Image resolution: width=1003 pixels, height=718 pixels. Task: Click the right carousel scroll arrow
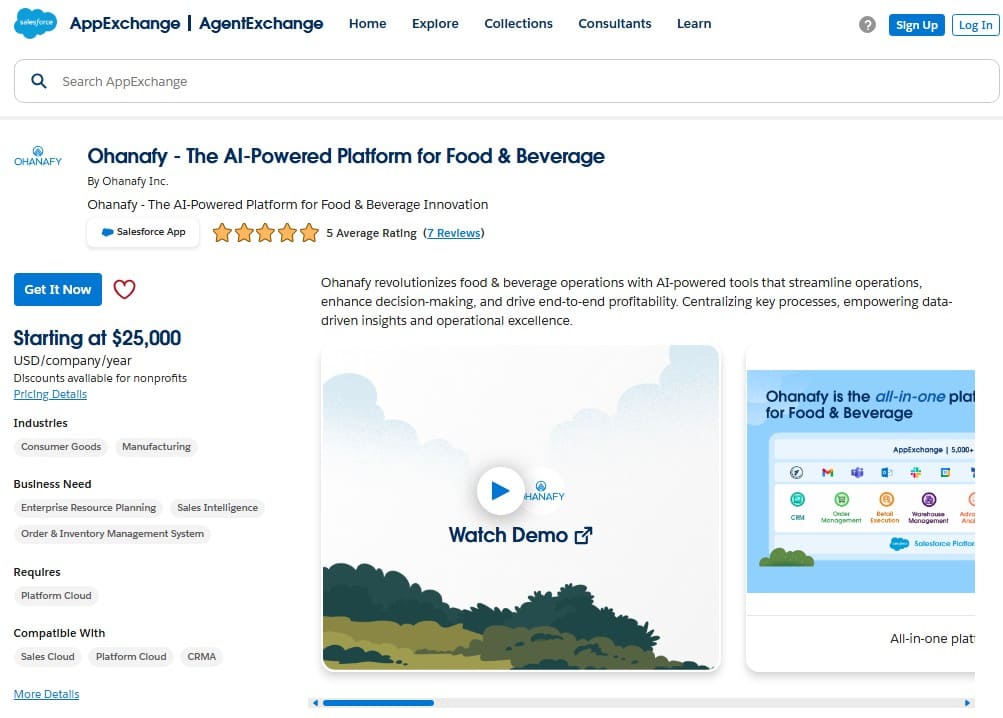(967, 703)
